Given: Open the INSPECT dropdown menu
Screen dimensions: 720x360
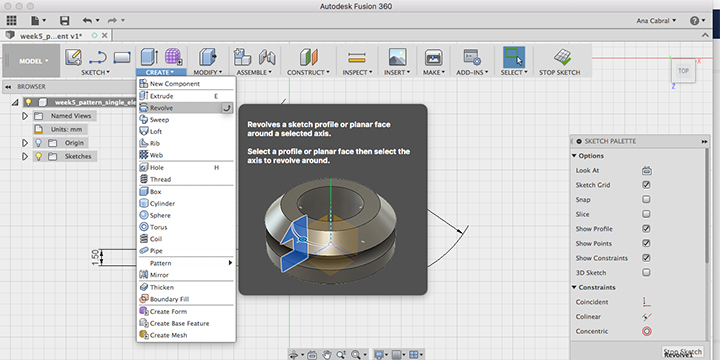Looking at the screenshot, I should (358, 73).
